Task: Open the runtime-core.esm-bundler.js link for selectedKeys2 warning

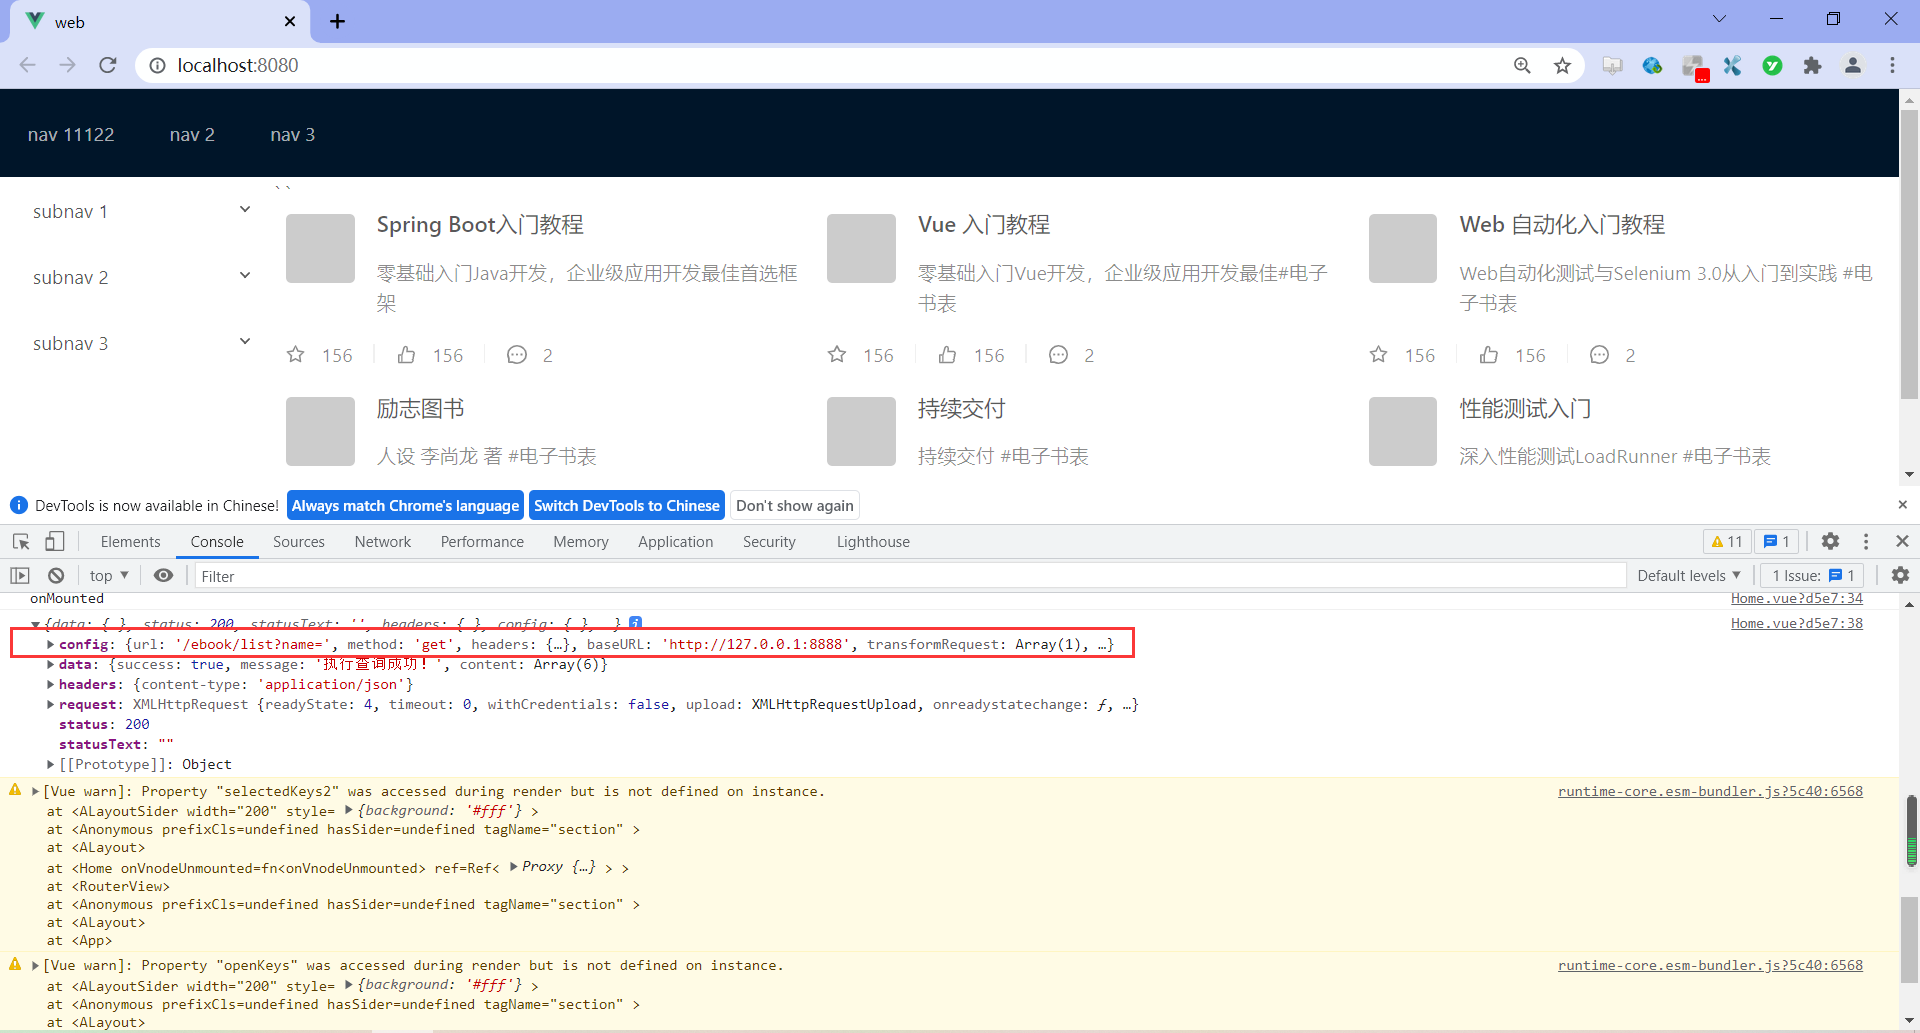Action: click(x=1710, y=791)
